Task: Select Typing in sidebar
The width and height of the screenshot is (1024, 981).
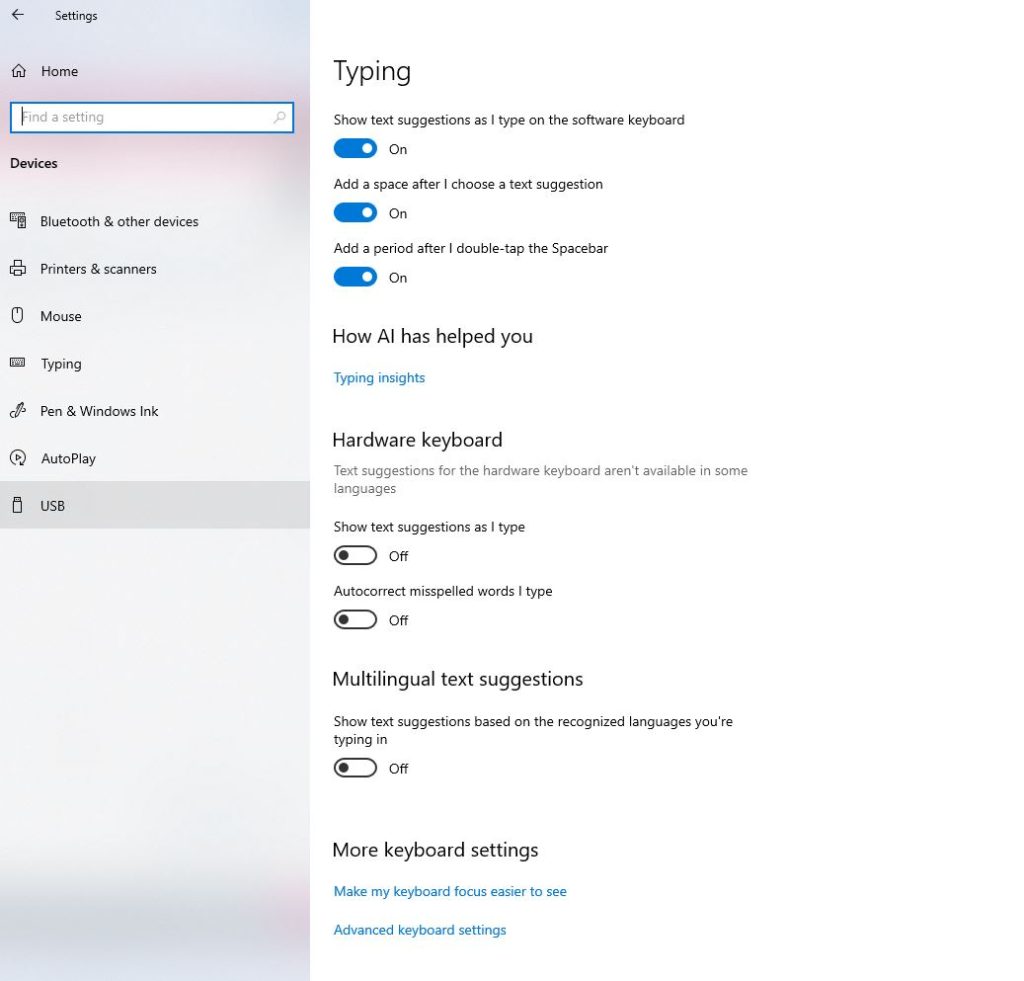Action: [x=155, y=363]
